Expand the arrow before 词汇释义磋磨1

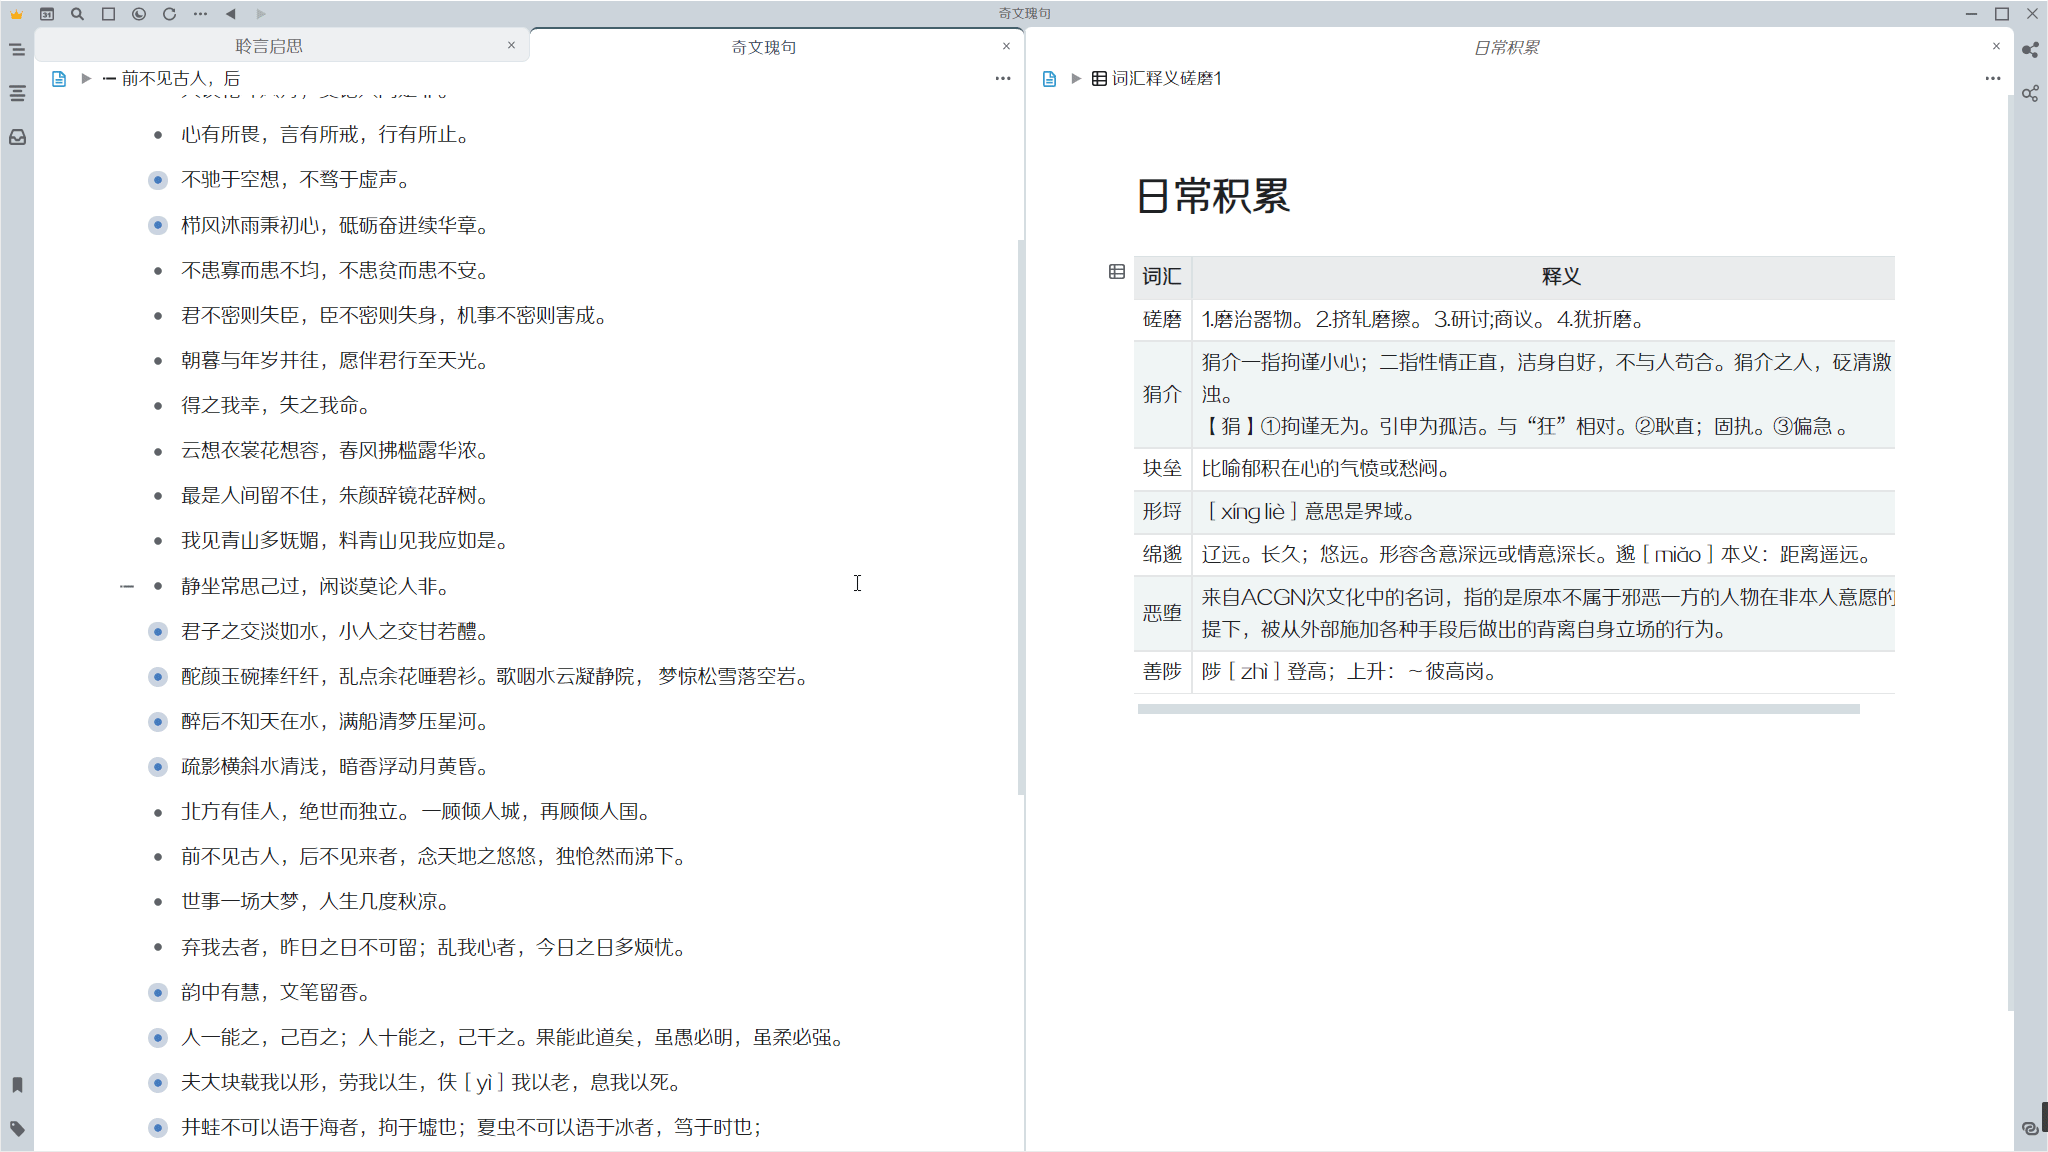[1075, 79]
